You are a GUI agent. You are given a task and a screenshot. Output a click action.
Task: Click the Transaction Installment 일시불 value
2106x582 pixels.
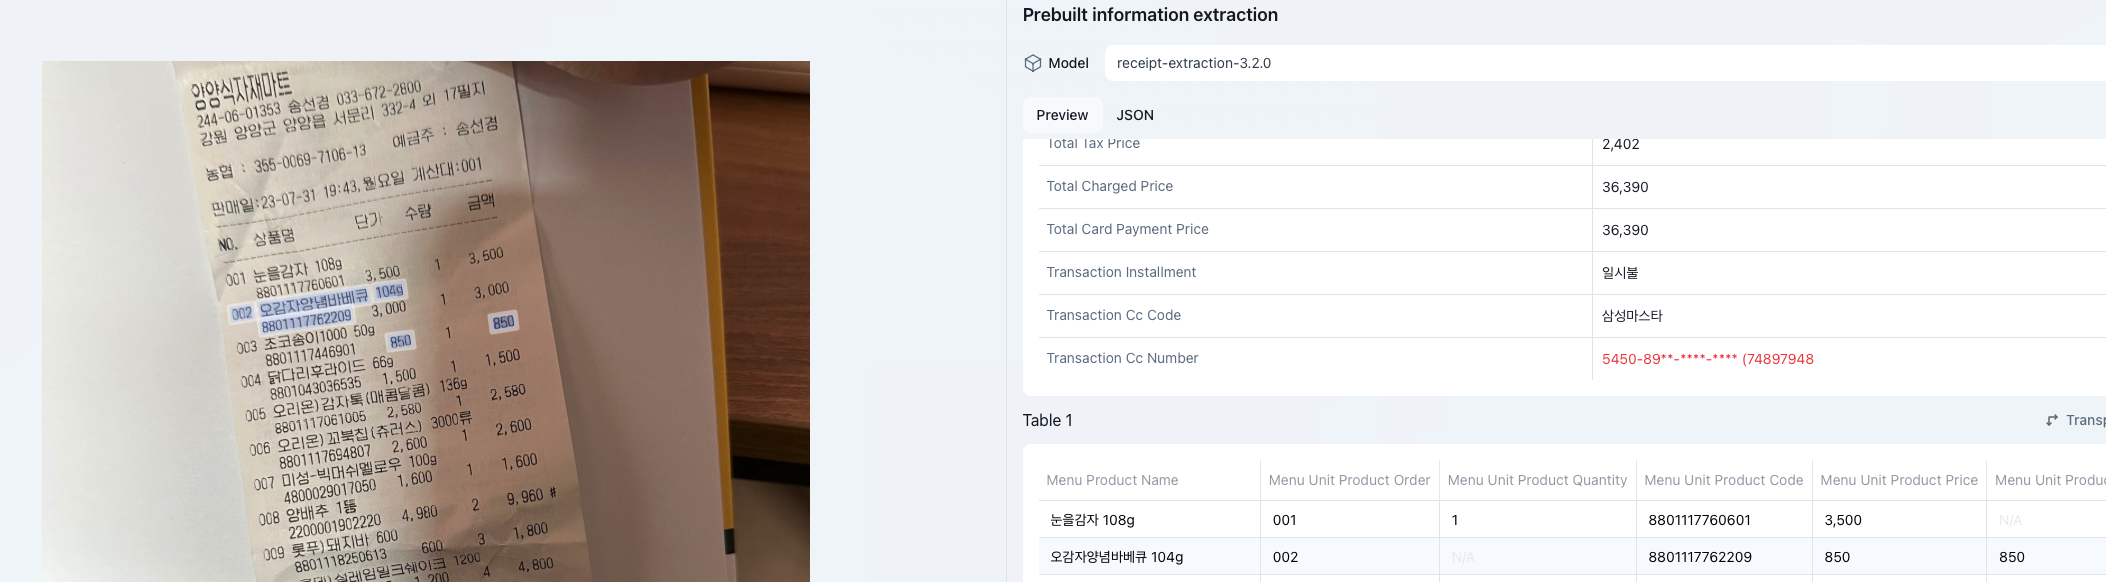[1620, 273]
